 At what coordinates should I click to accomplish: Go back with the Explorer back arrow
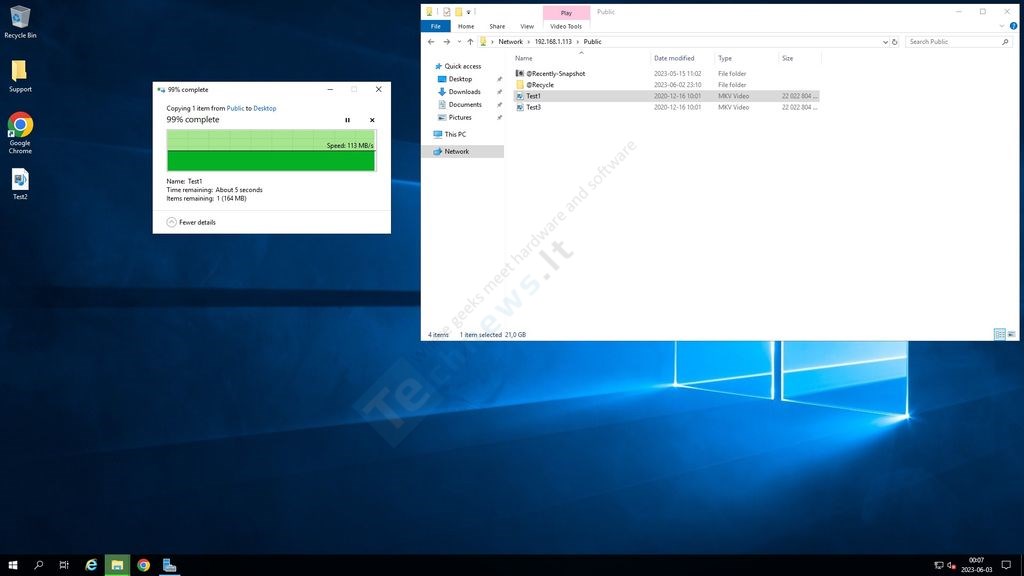click(x=431, y=42)
